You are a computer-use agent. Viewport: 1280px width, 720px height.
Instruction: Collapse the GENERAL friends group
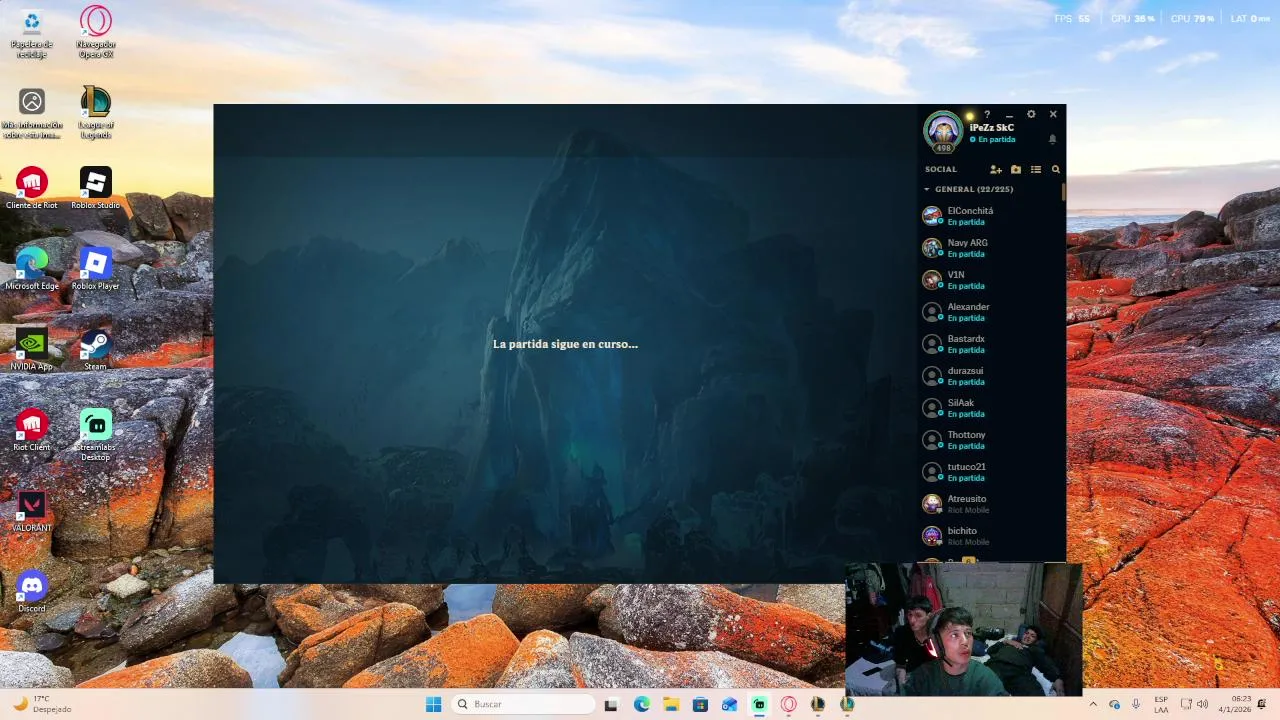[927, 189]
